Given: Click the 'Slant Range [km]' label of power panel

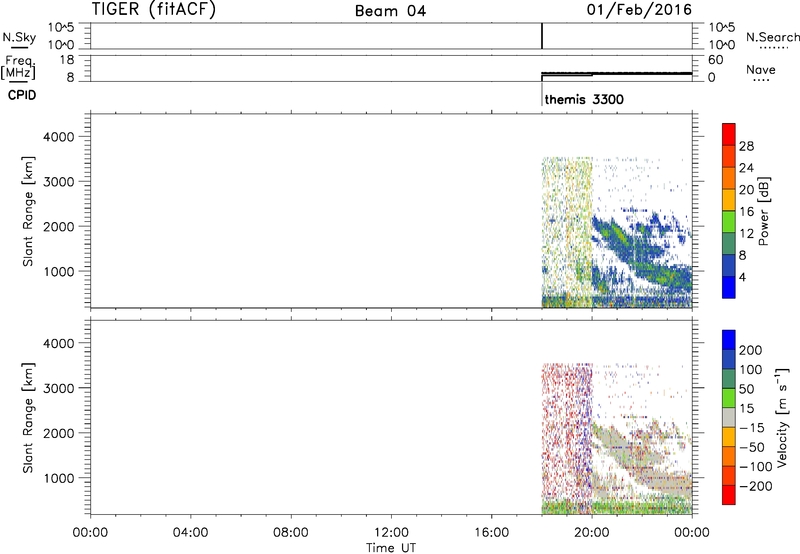Looking at the screenshot, I should (x=28, y=211).
